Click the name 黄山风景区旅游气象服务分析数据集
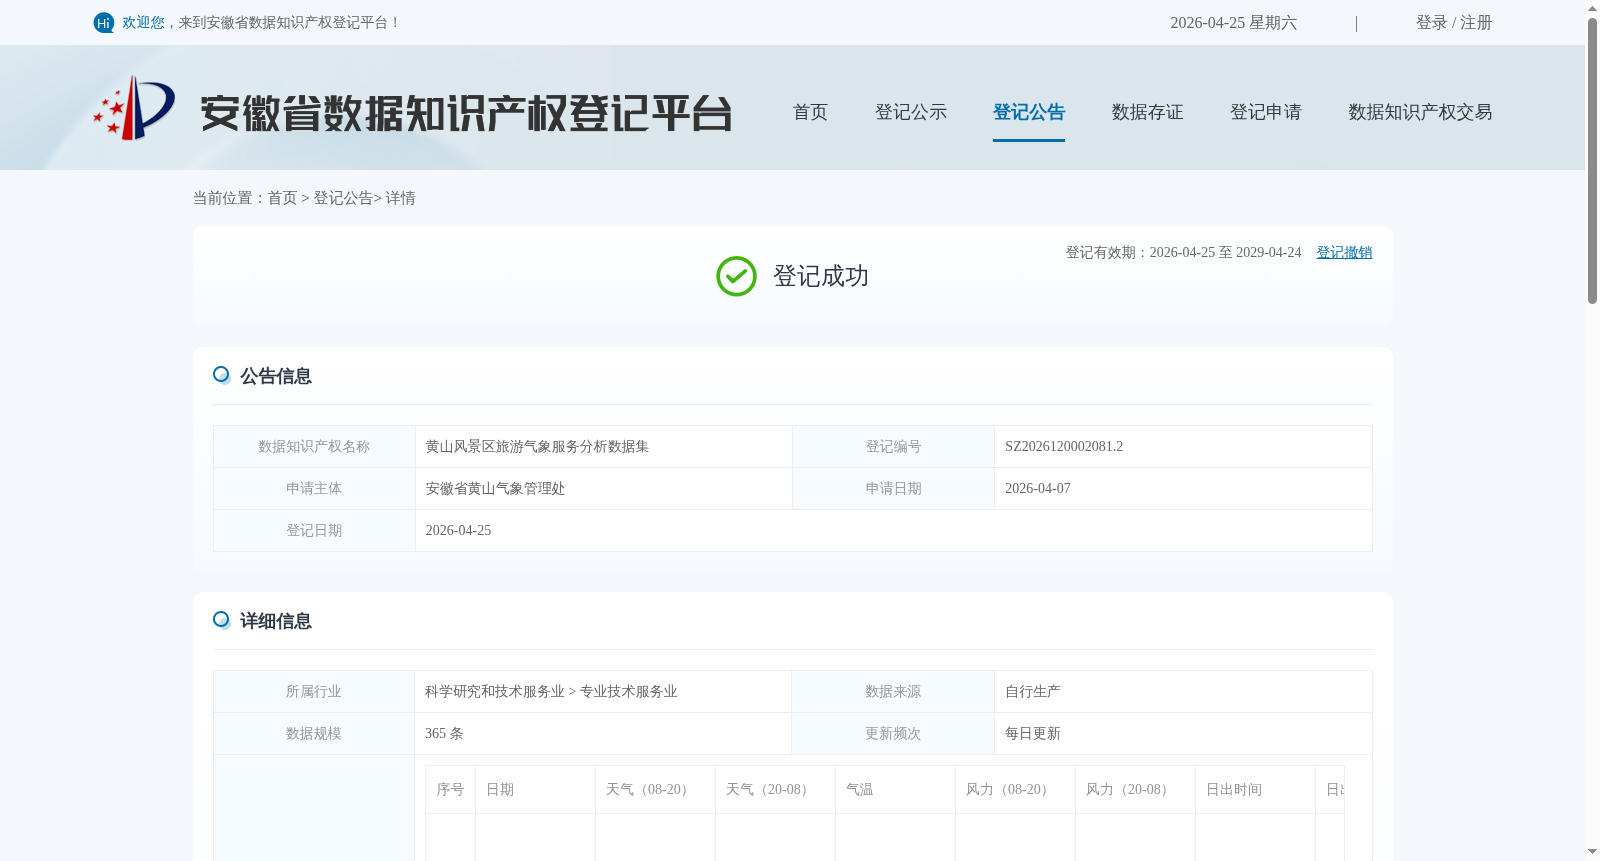The height and width of the screenshot is (861, 1600). pos(537,447)
